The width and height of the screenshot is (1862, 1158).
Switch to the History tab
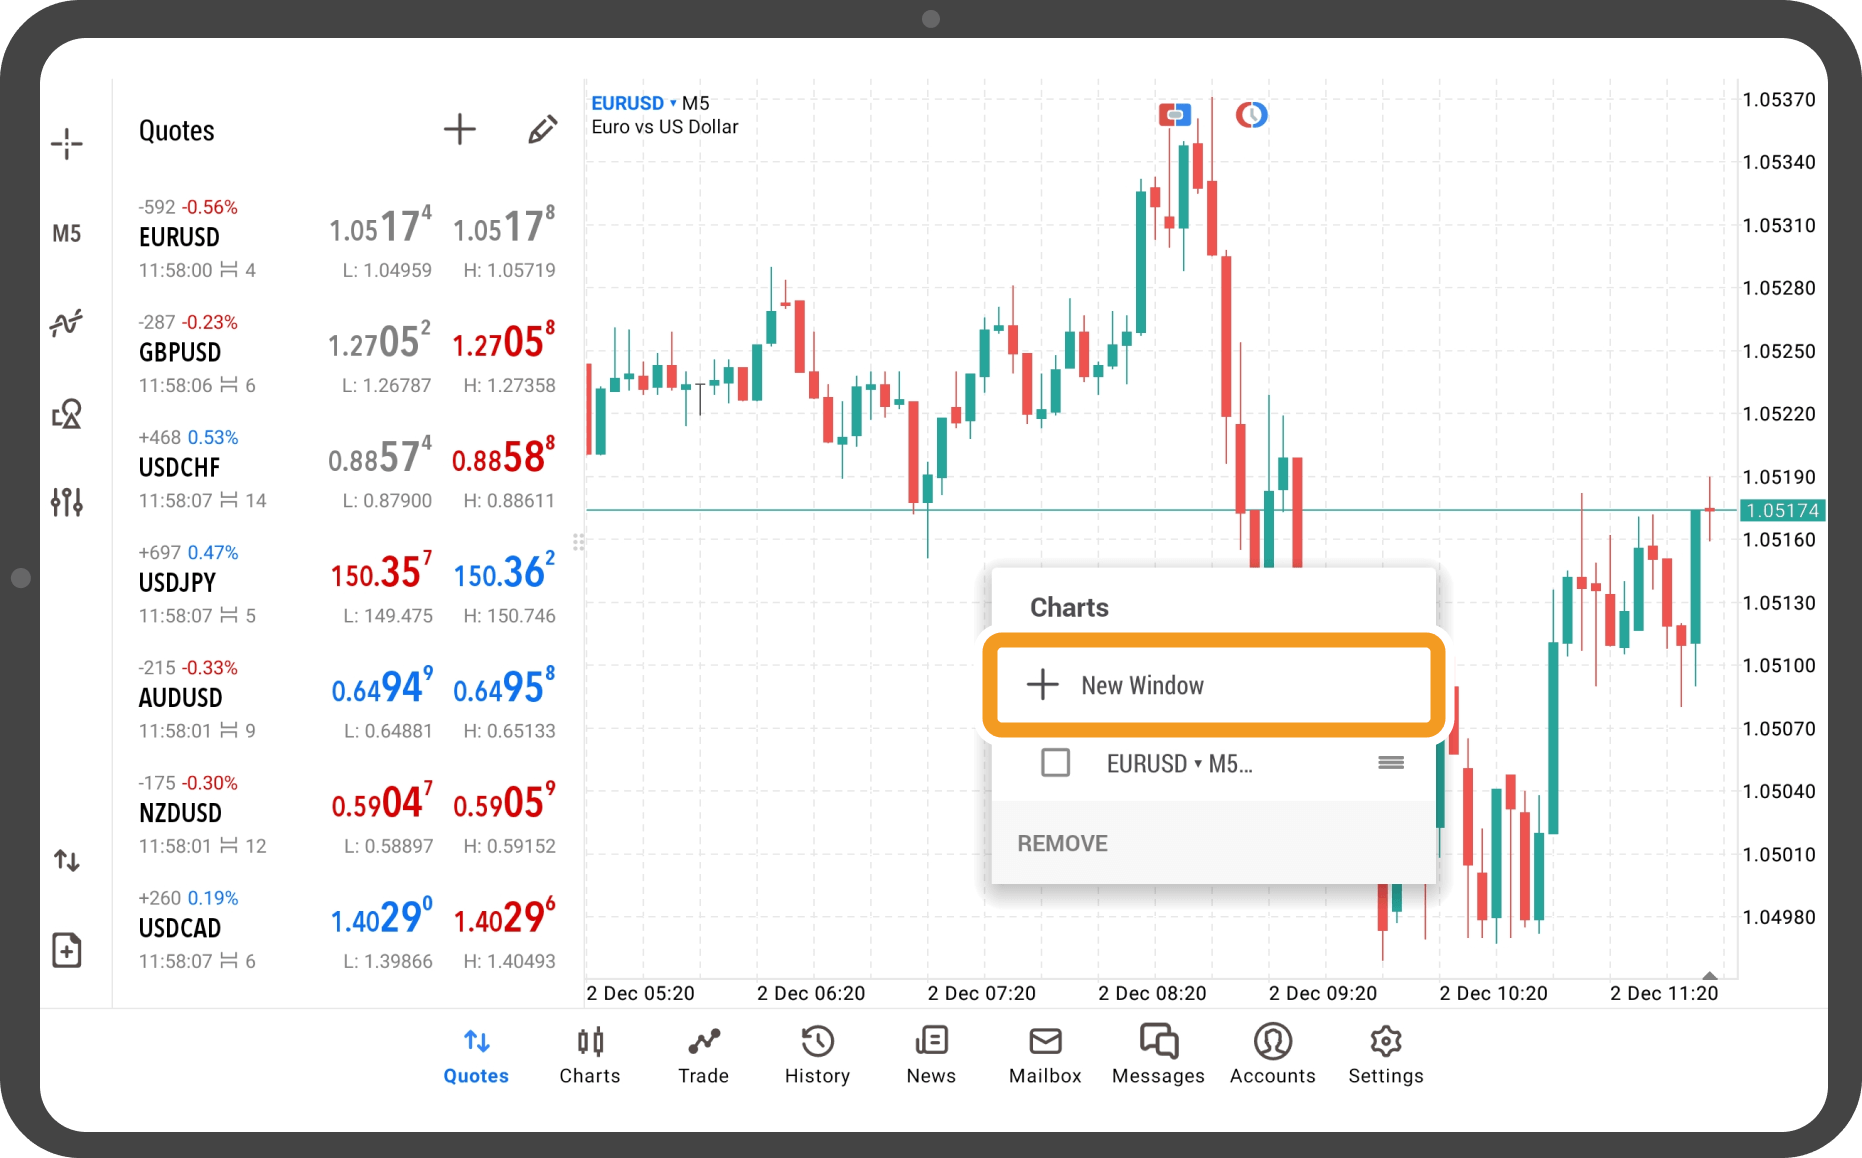[x=817, y=1054]
